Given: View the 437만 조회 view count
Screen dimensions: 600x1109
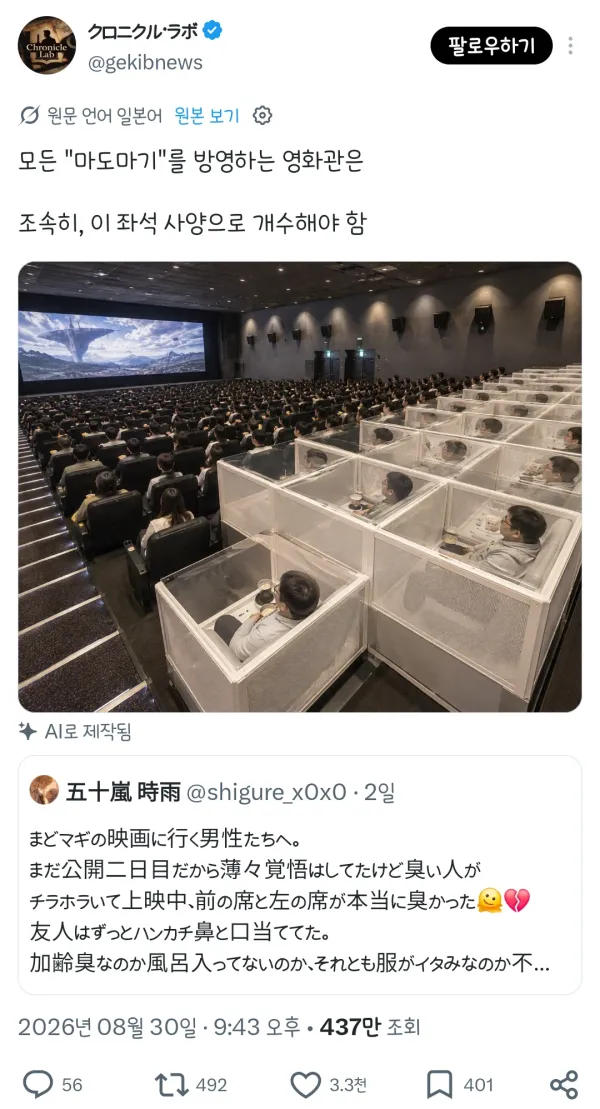Looking at the screenshot, I should pos(370,1026).
